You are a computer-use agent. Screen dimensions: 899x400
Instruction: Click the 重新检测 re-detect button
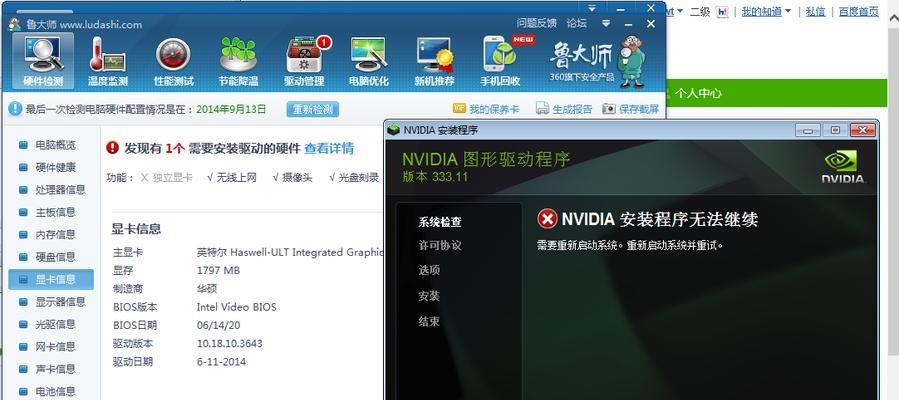coord(312,109)
